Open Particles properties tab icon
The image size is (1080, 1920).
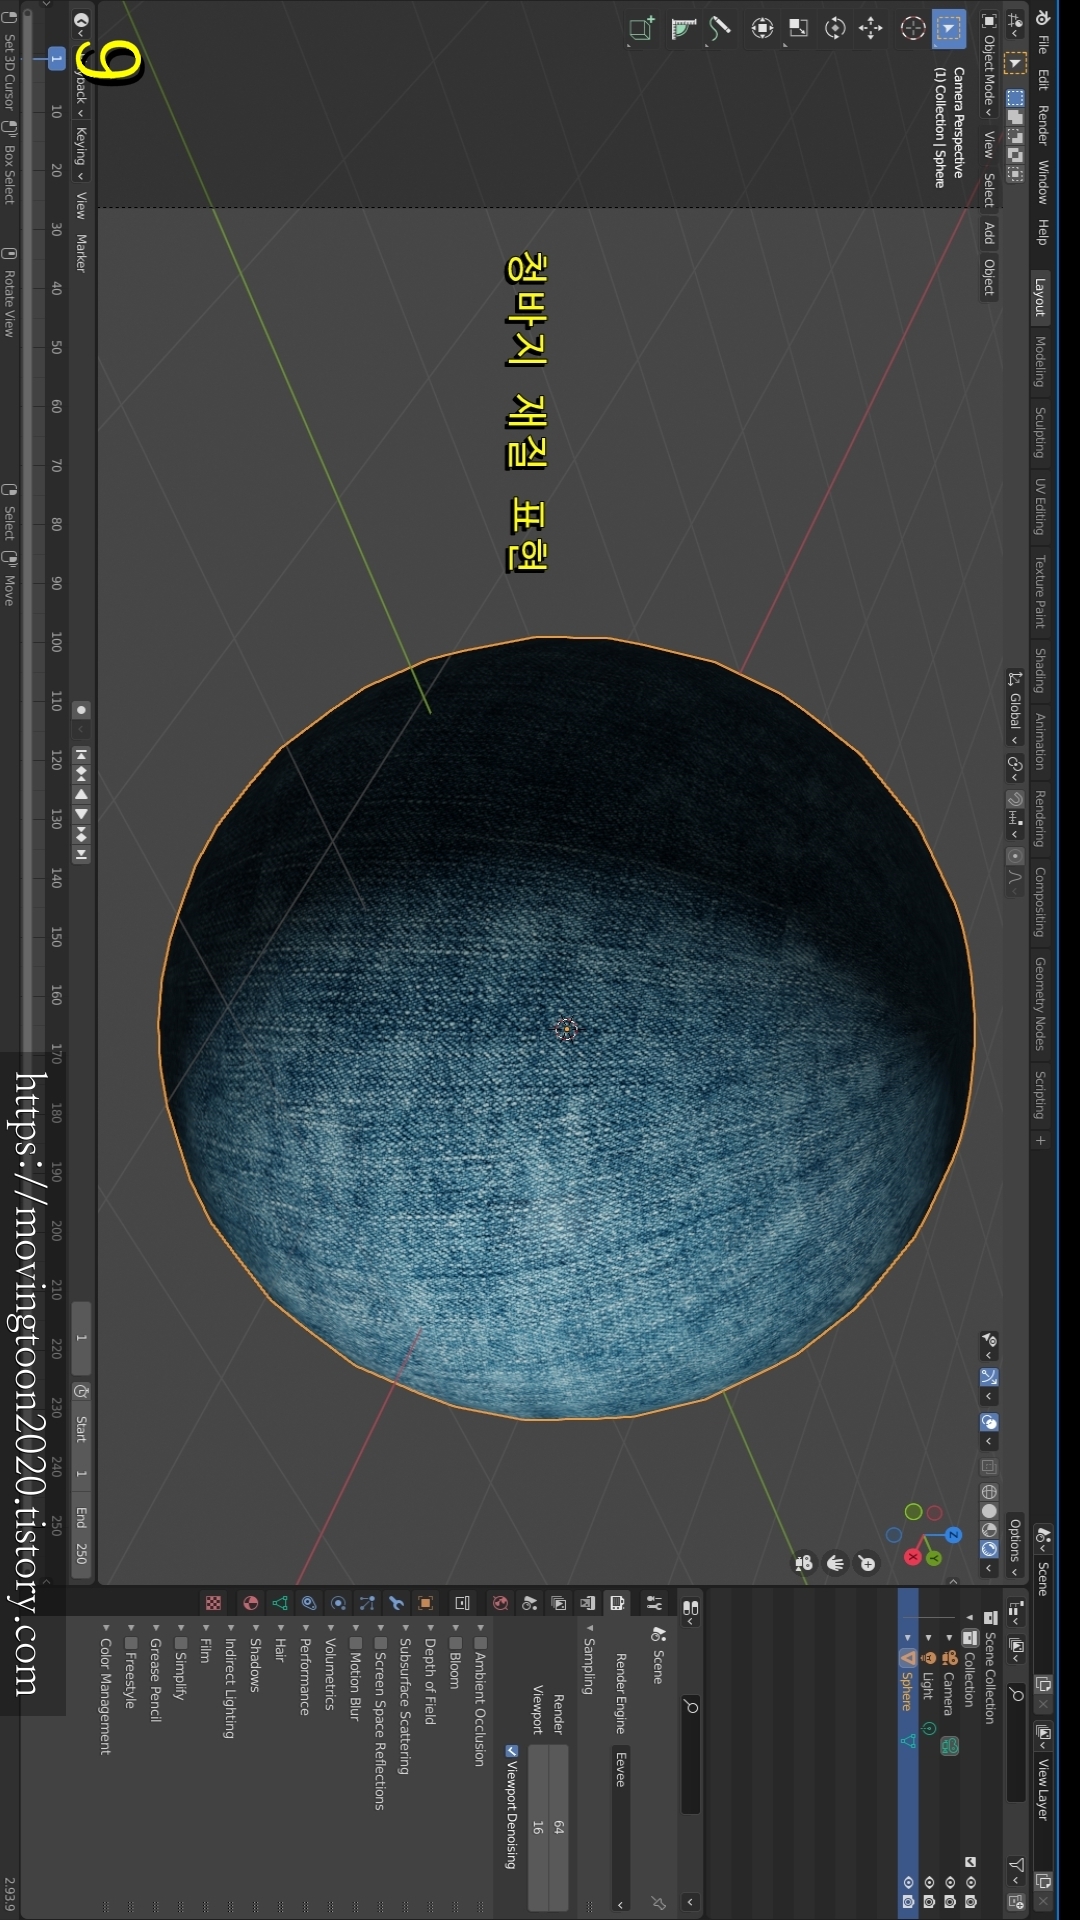tap(367, 1603)
